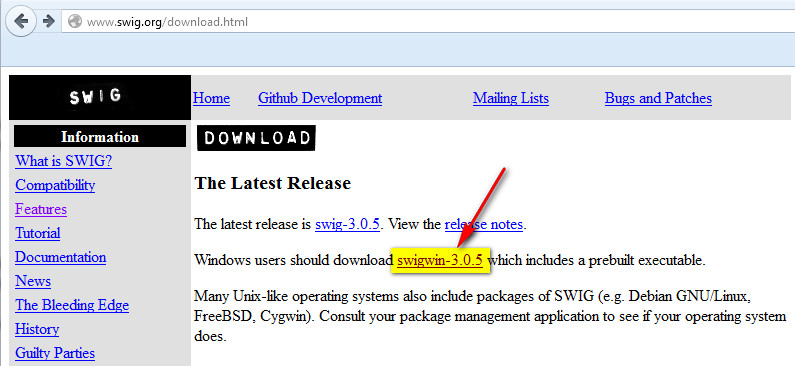Open the Compatibility sidebar link
Image resolution: width=795 pixels, height=366 pixels.
pos(55,185)
